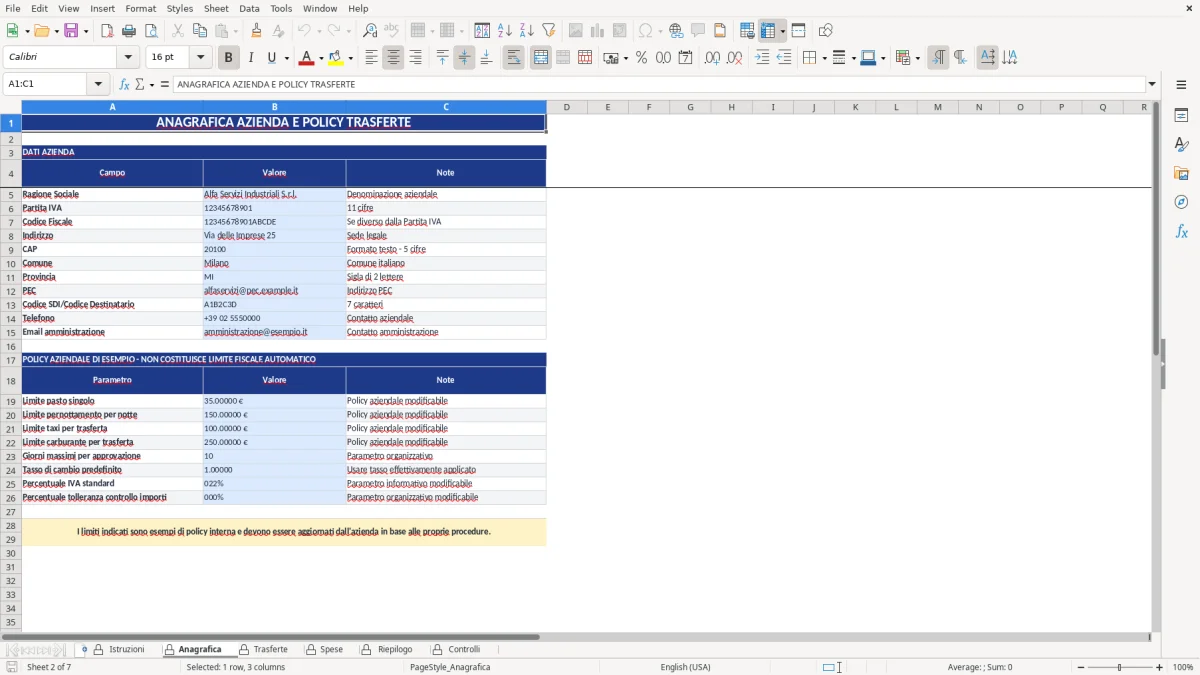Click the Insert Comment icon
The image size is (1200, 675).
pyautogui.click(x=698, y=31)
